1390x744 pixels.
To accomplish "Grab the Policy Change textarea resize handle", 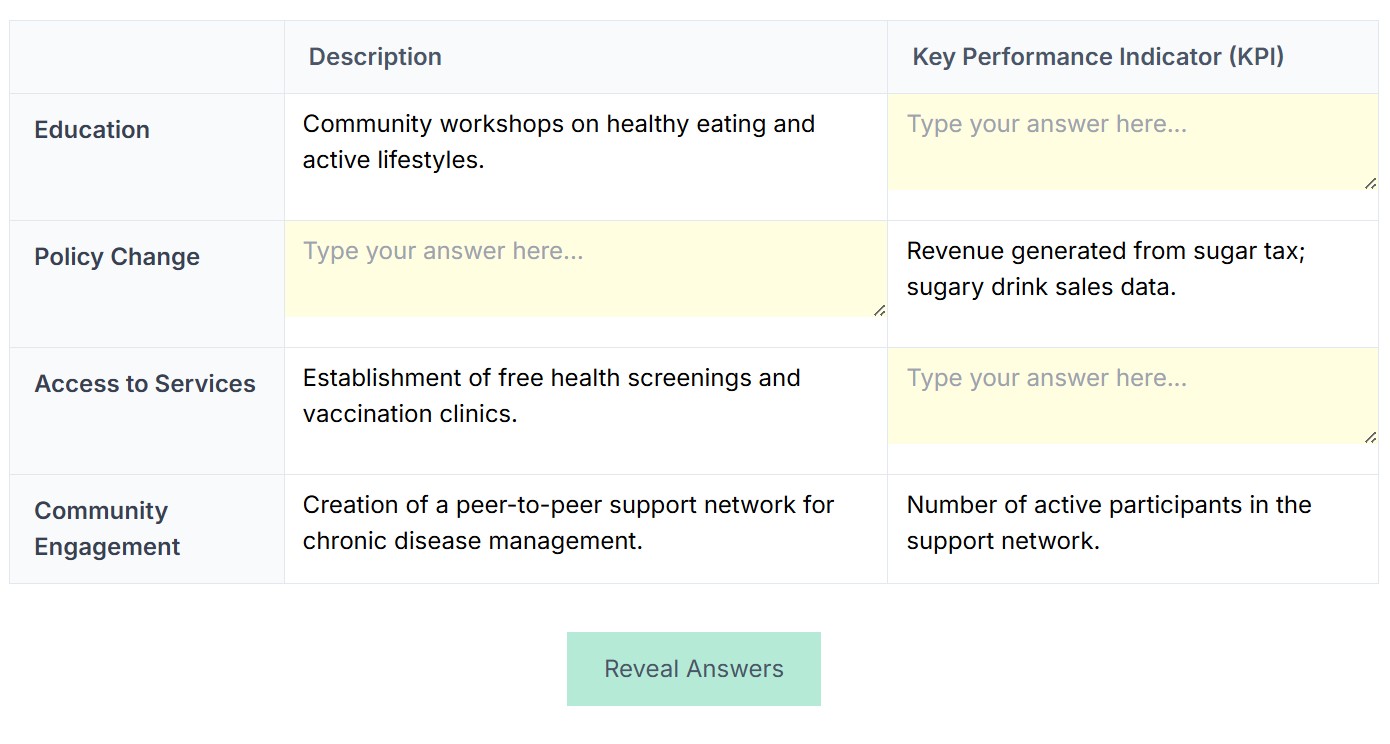I will 879,310.
